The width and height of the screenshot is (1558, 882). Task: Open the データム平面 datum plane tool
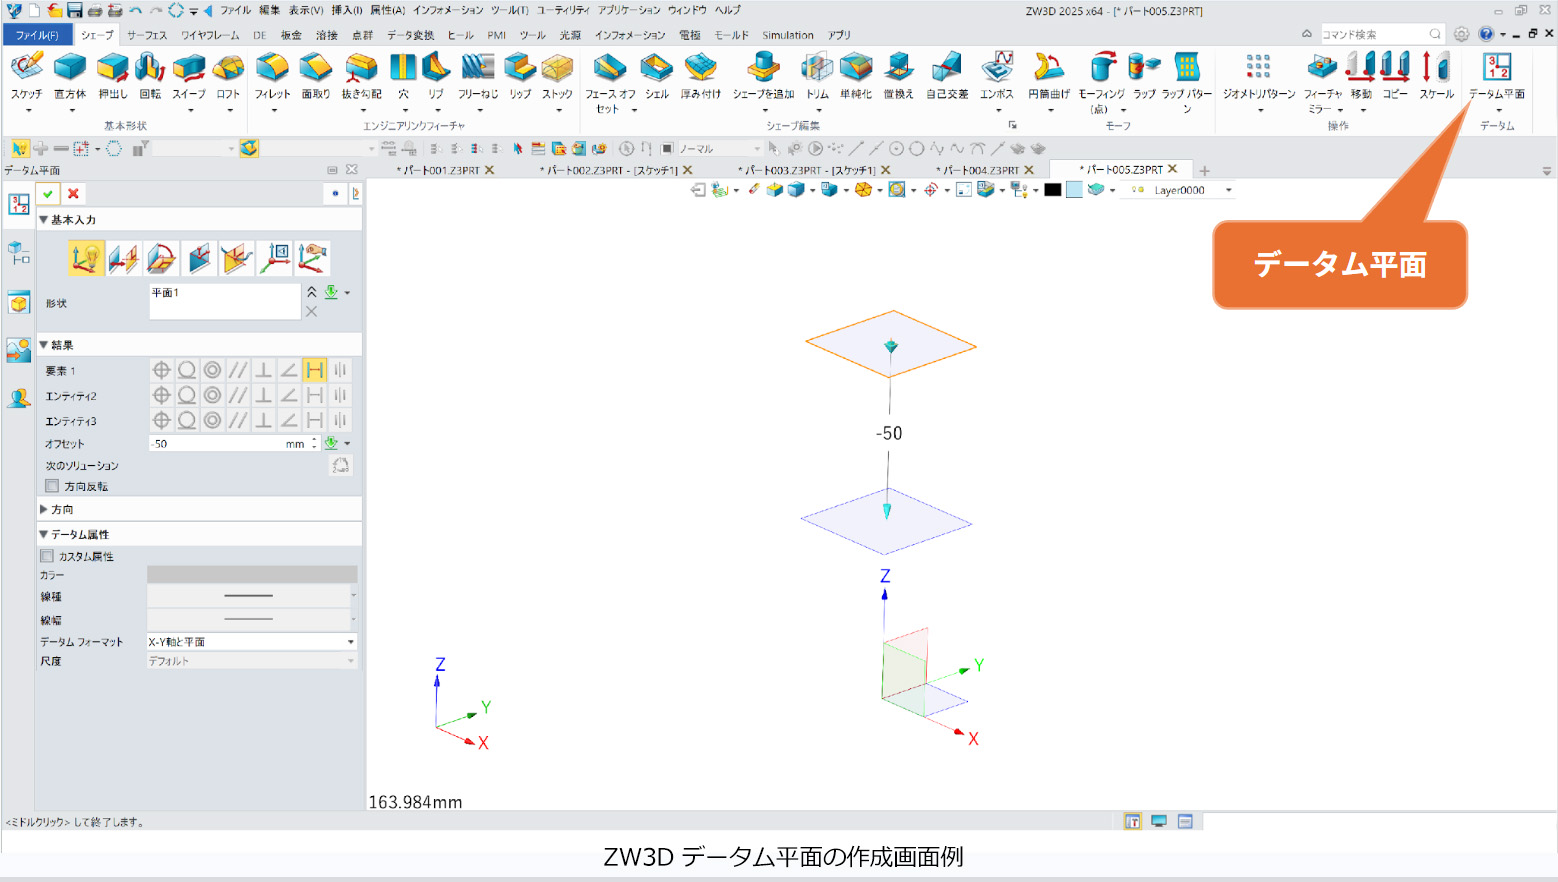pyautogui.click(x=1497, y=76)
